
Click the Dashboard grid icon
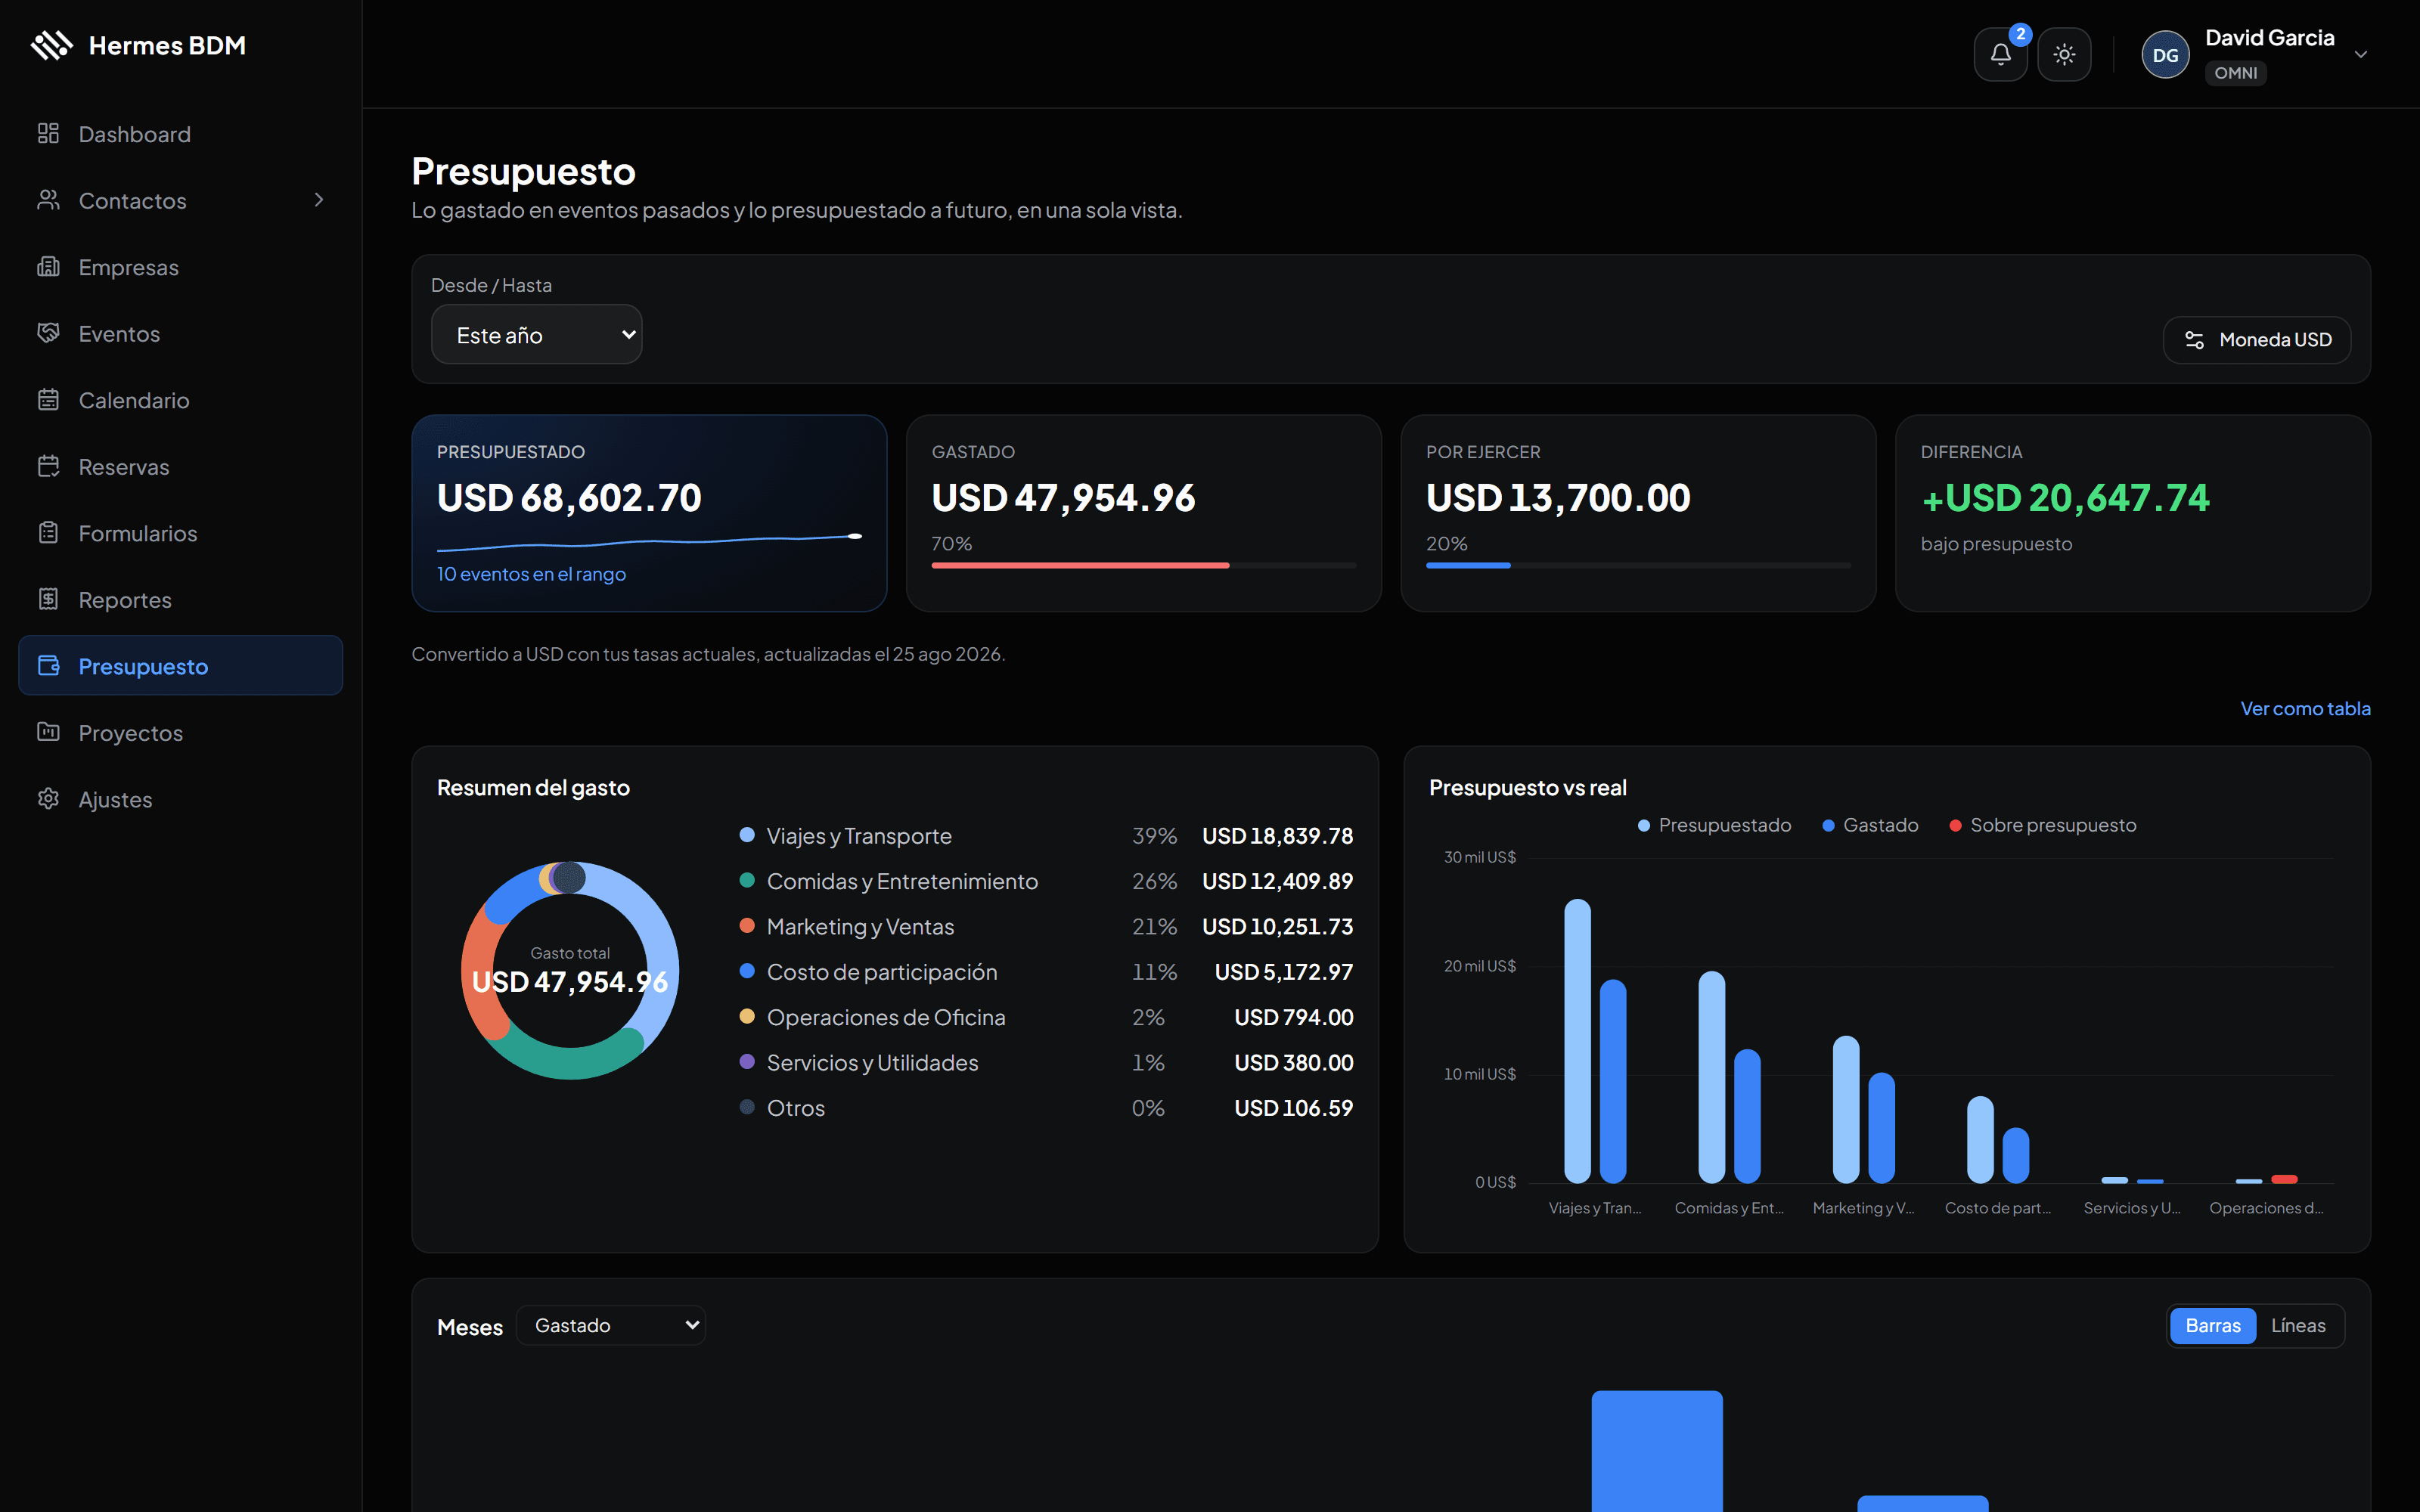point(48,133)
